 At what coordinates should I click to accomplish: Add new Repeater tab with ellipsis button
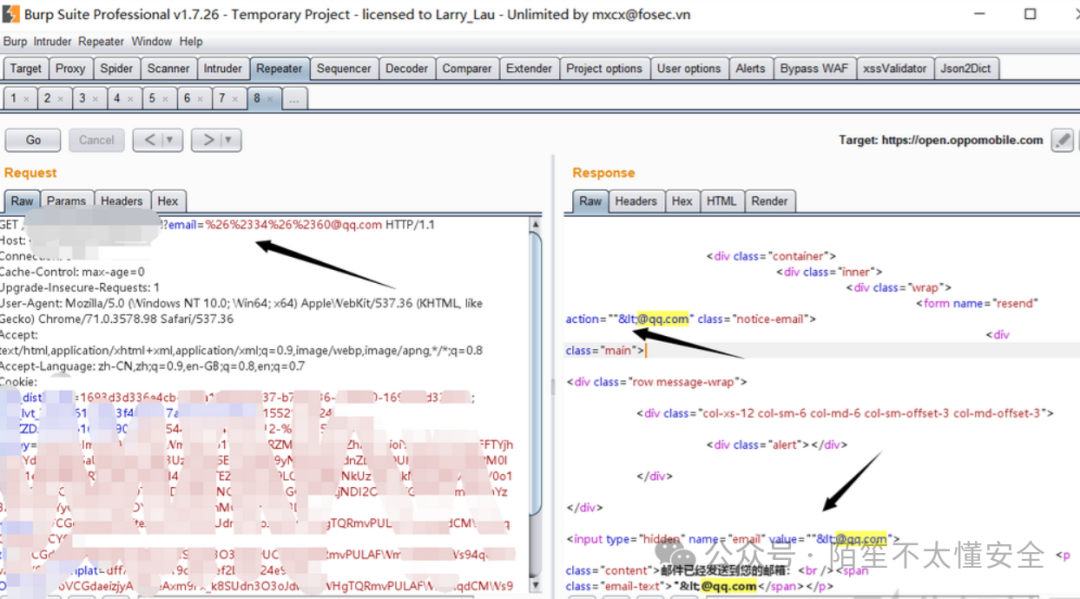[293, 99]
